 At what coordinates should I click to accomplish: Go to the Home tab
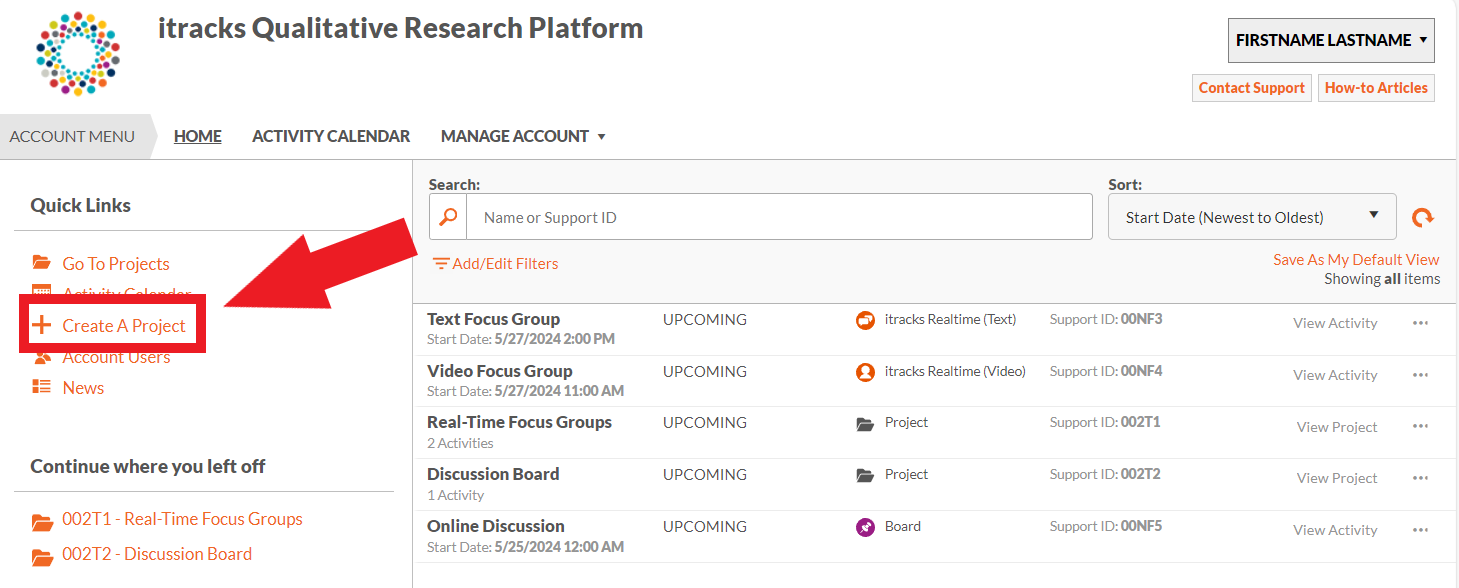(198, 136)
